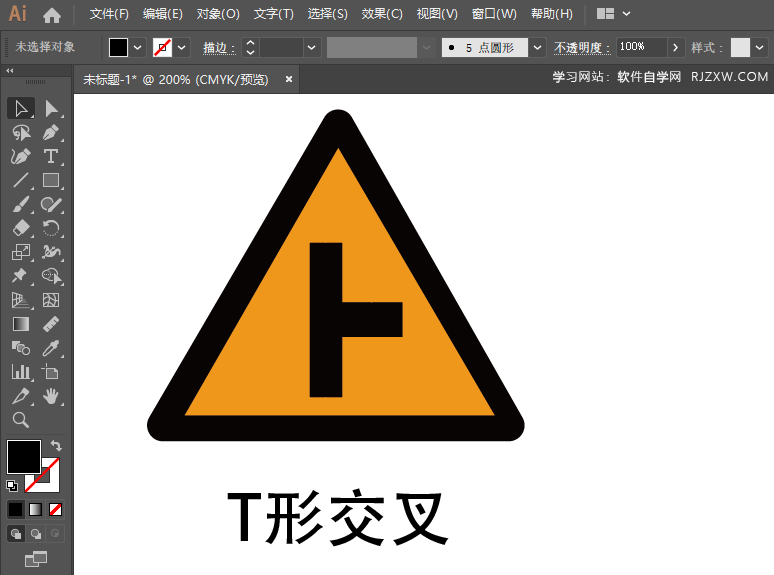Select the Paintbrush tool
Viewport: 774px width, 575px height.
tap(21, 204)
